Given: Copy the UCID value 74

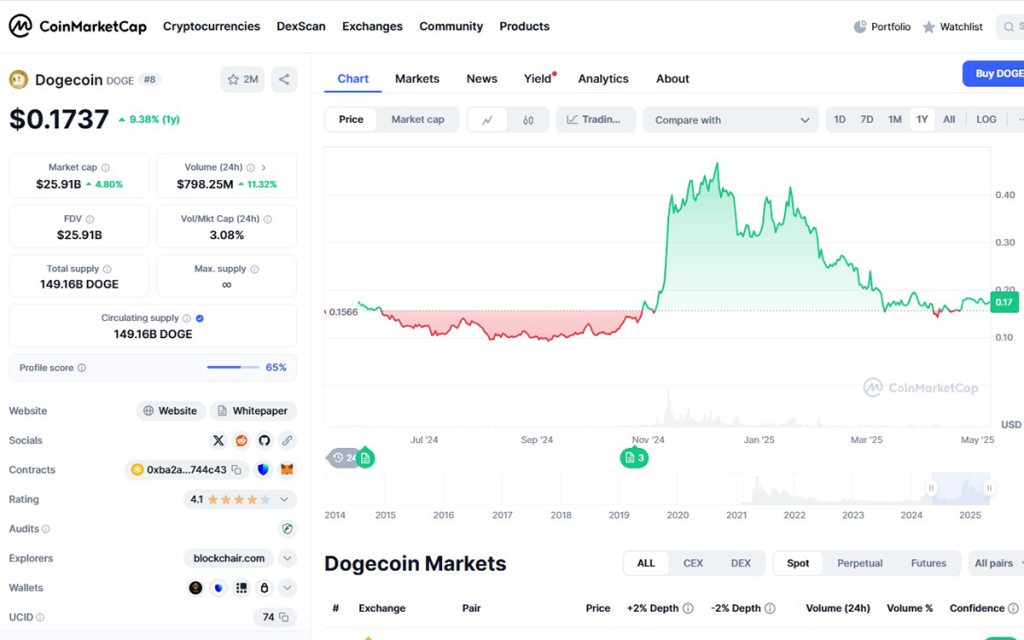Looking at the screenshot, I should 284,617.
